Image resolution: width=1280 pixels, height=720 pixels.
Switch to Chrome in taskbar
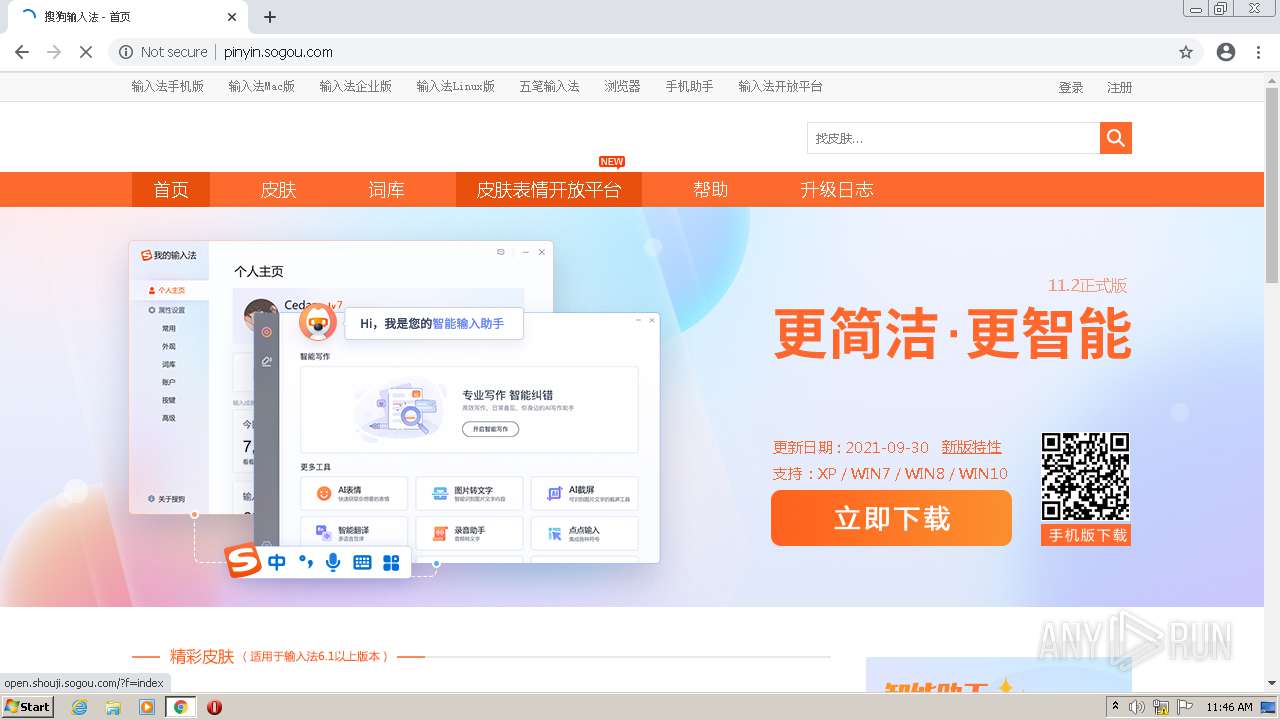180,707
